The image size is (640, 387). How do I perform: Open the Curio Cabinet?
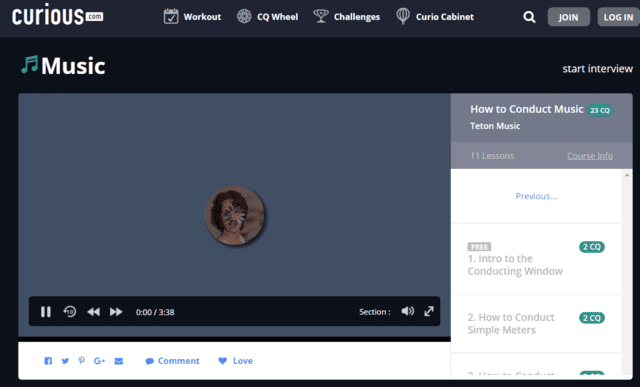435,17
